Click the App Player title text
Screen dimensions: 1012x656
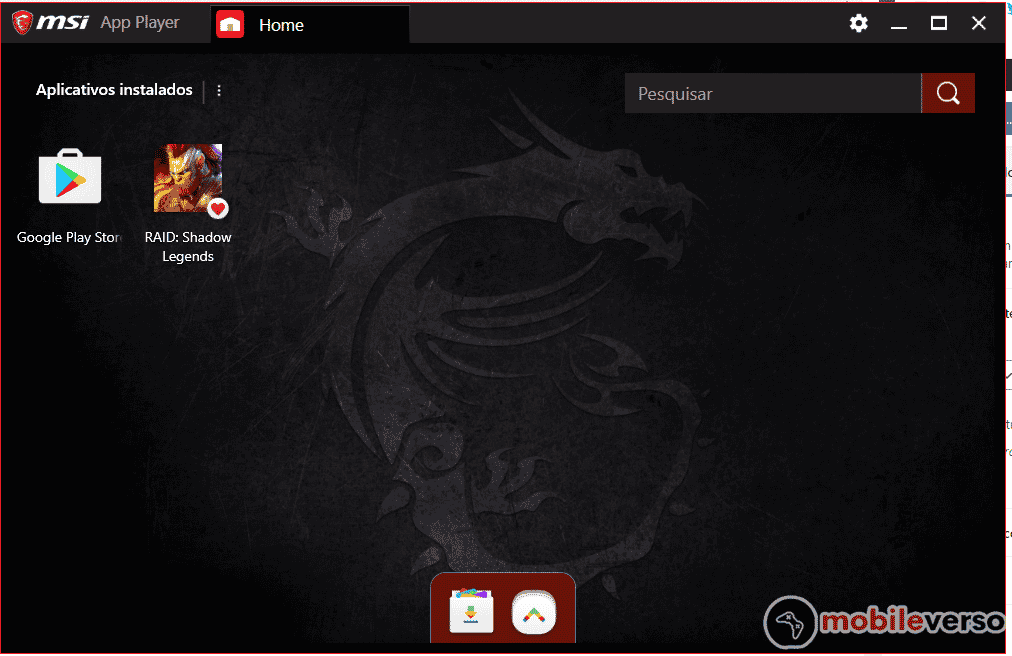point(140,23)
